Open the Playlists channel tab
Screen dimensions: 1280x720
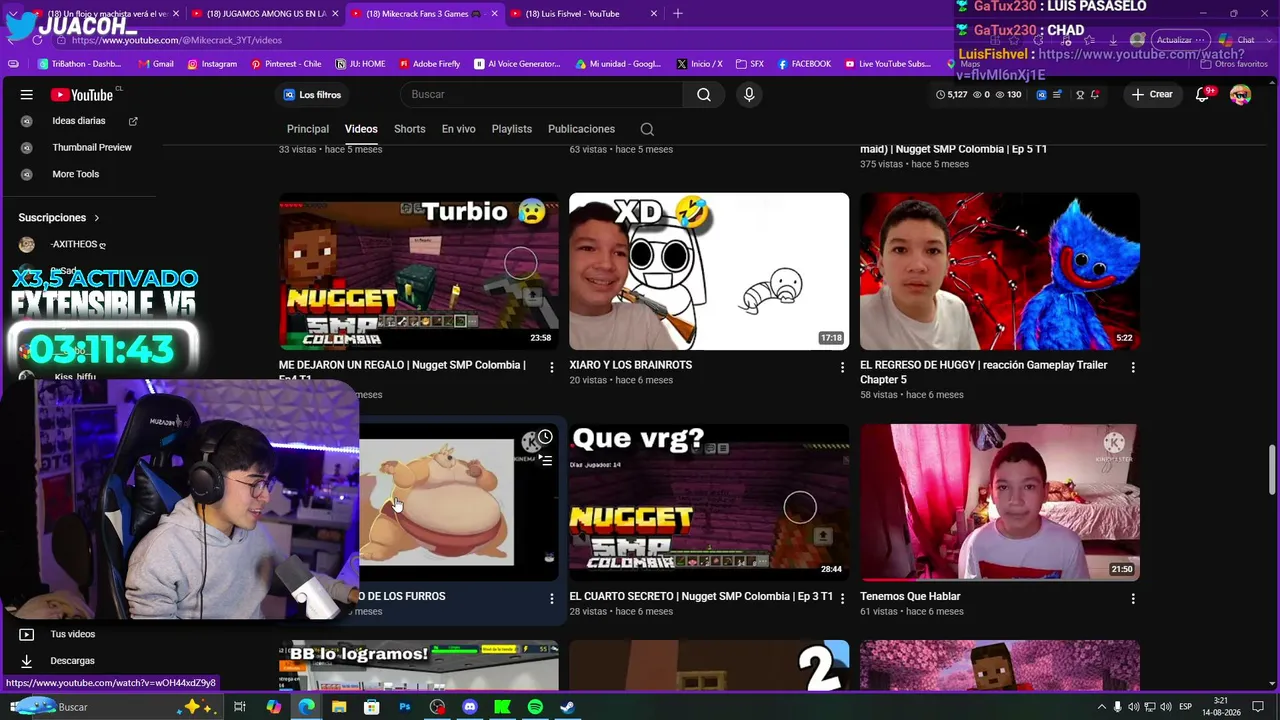point(512,129)
